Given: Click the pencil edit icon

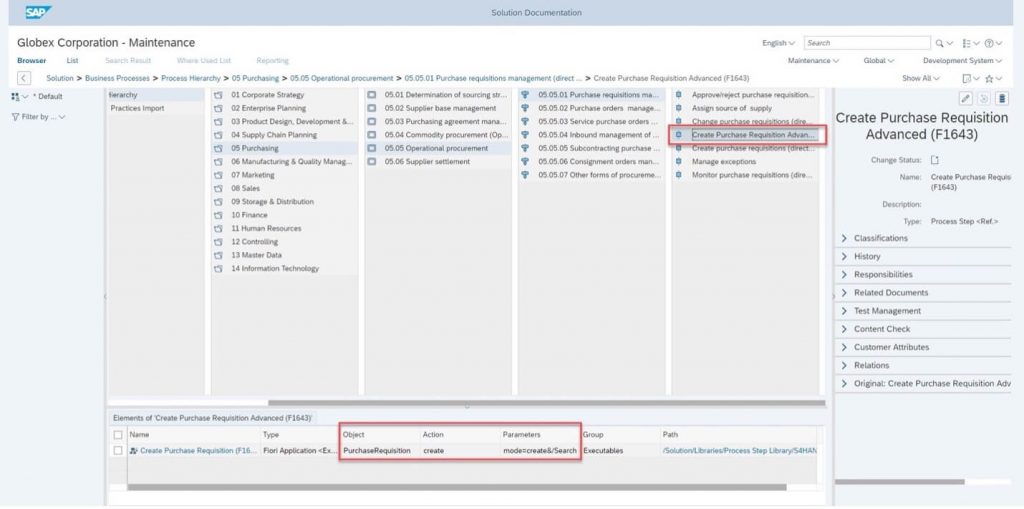Looking at the screenshot, I should pos(965,98).
